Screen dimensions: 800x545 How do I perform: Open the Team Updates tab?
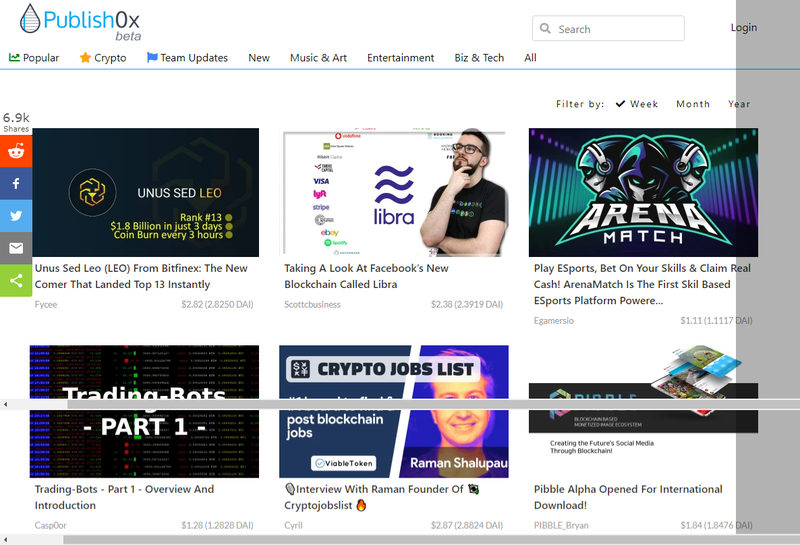tap(187, 58)
